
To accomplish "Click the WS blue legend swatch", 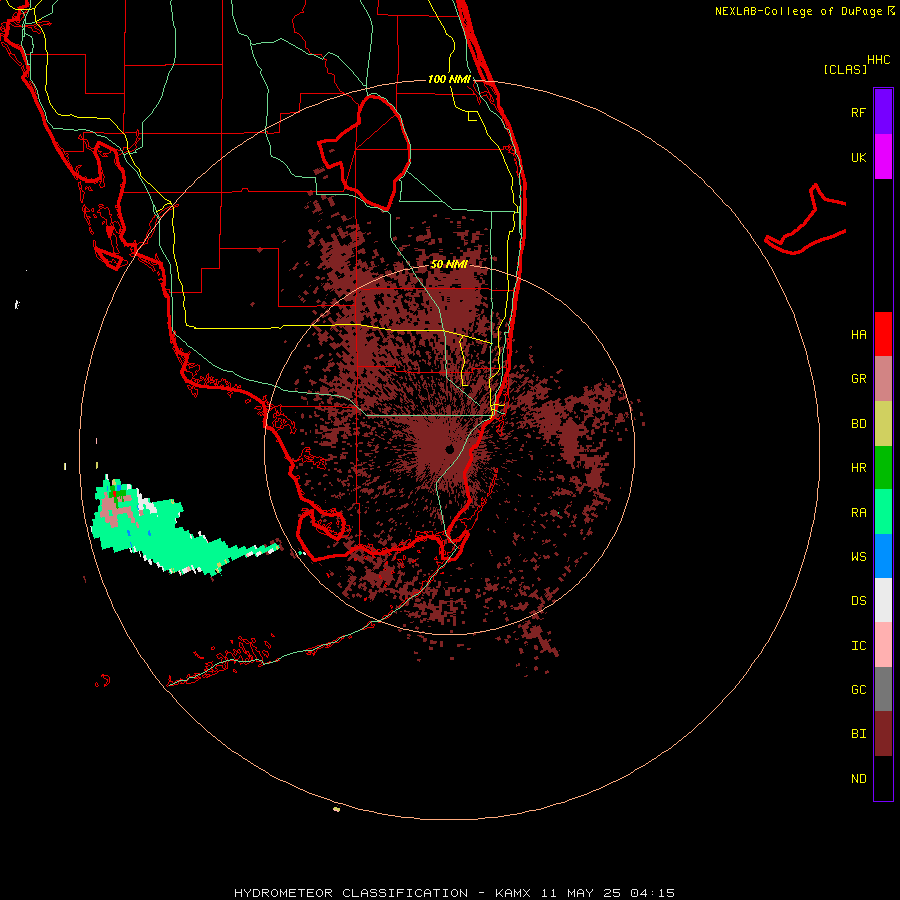I will coord(883,556).
